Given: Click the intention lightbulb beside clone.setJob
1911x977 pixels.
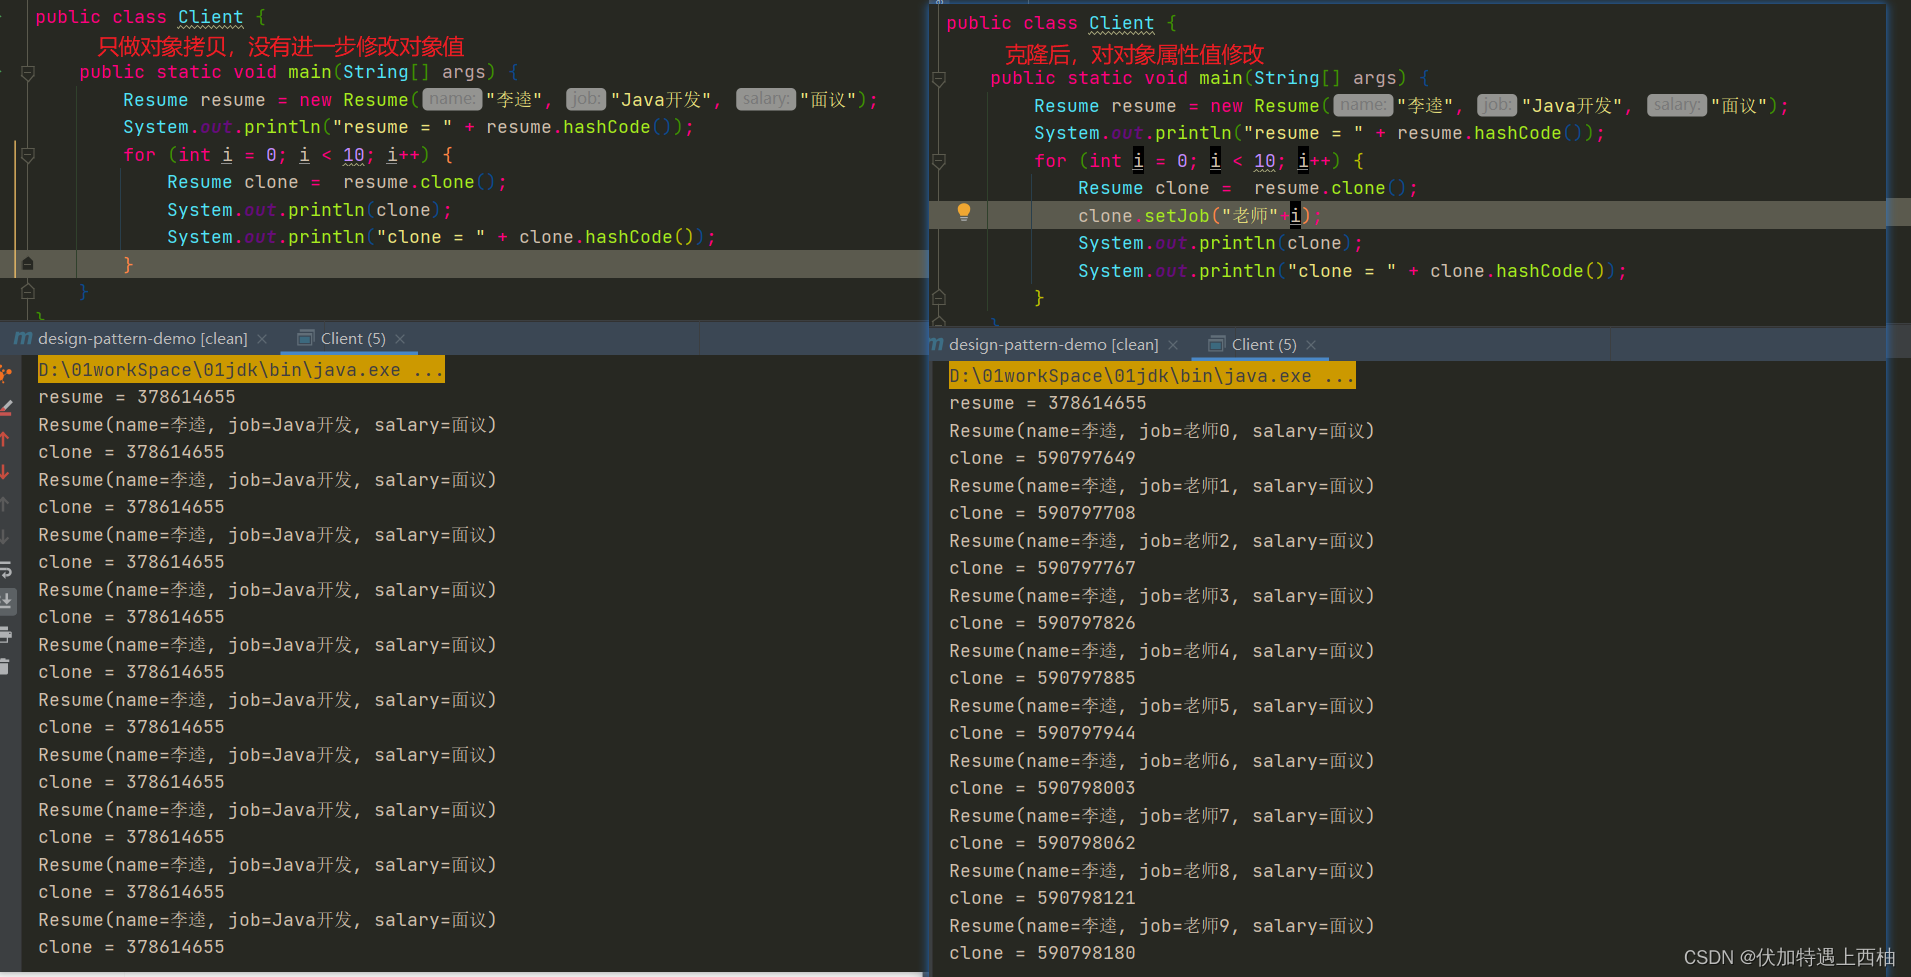Looking at the screenshot, I should pos(963,212).
